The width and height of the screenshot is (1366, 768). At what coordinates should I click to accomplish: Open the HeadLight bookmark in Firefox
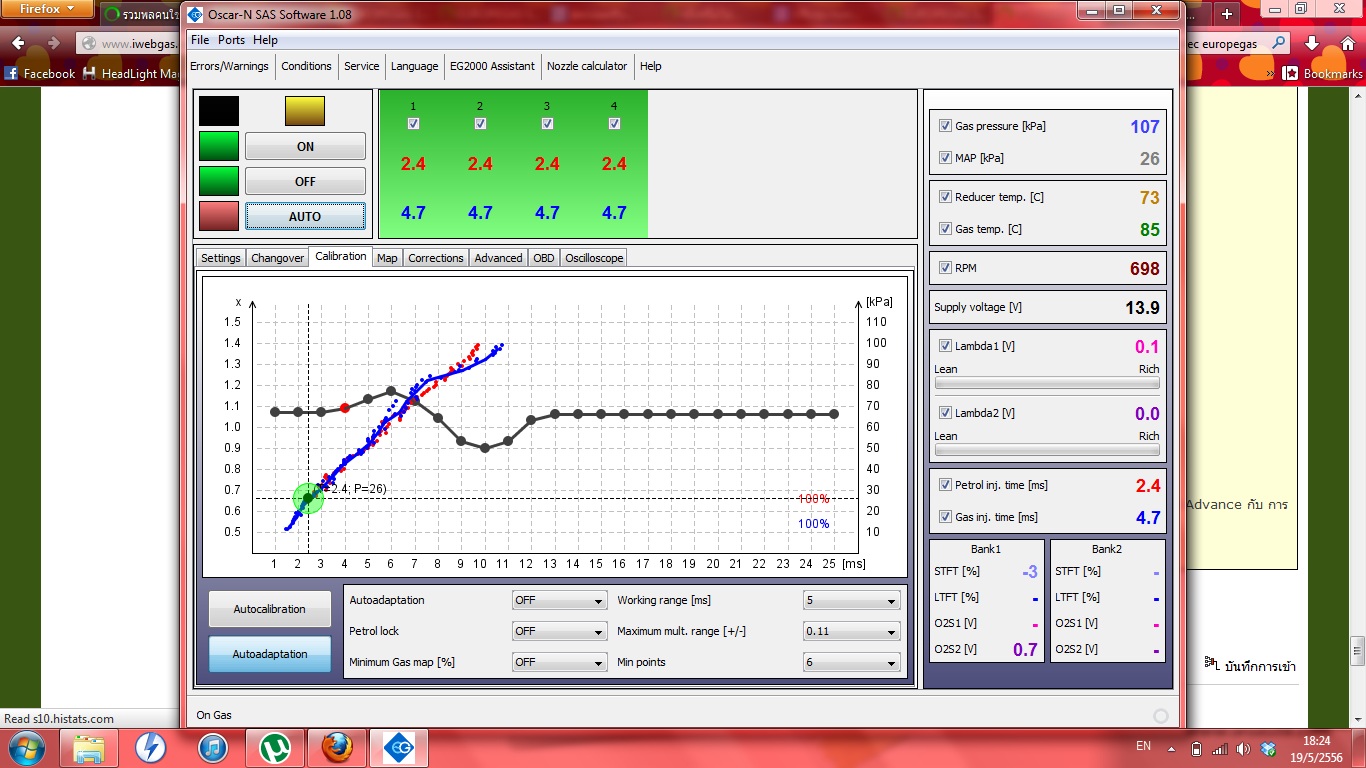click(133, 73)
